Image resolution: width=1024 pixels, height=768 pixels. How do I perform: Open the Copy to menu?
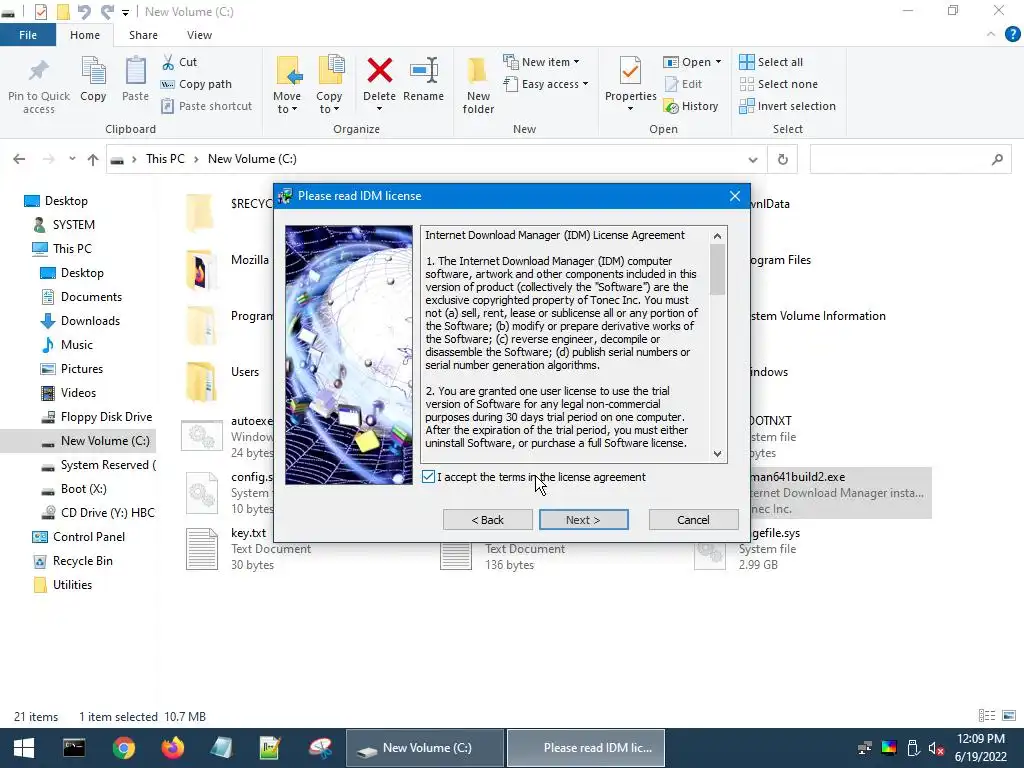(x=329, y=85)
